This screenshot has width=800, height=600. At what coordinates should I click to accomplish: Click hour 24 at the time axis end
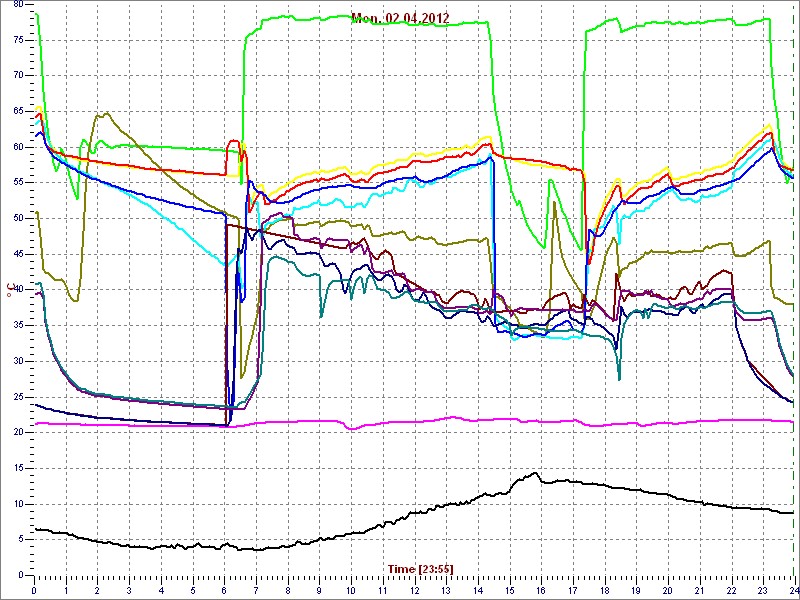pos(792,590)
